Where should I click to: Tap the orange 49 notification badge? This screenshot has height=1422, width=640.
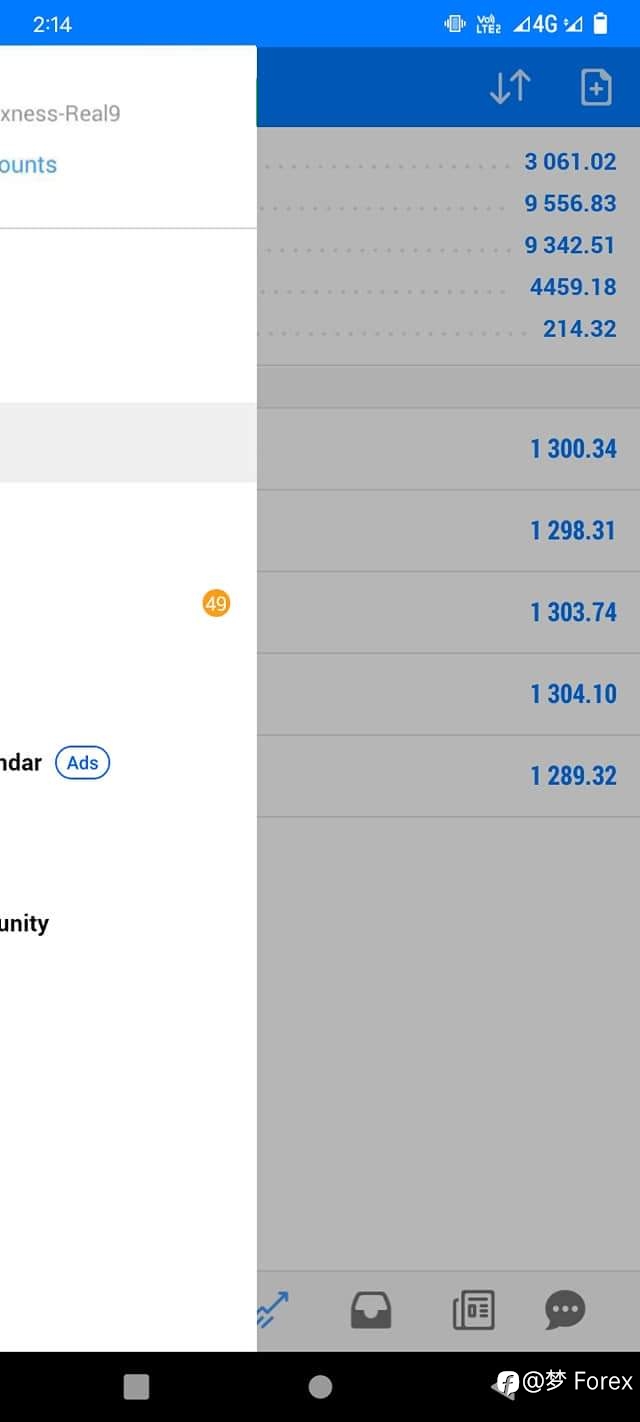(x=216, y=603)
